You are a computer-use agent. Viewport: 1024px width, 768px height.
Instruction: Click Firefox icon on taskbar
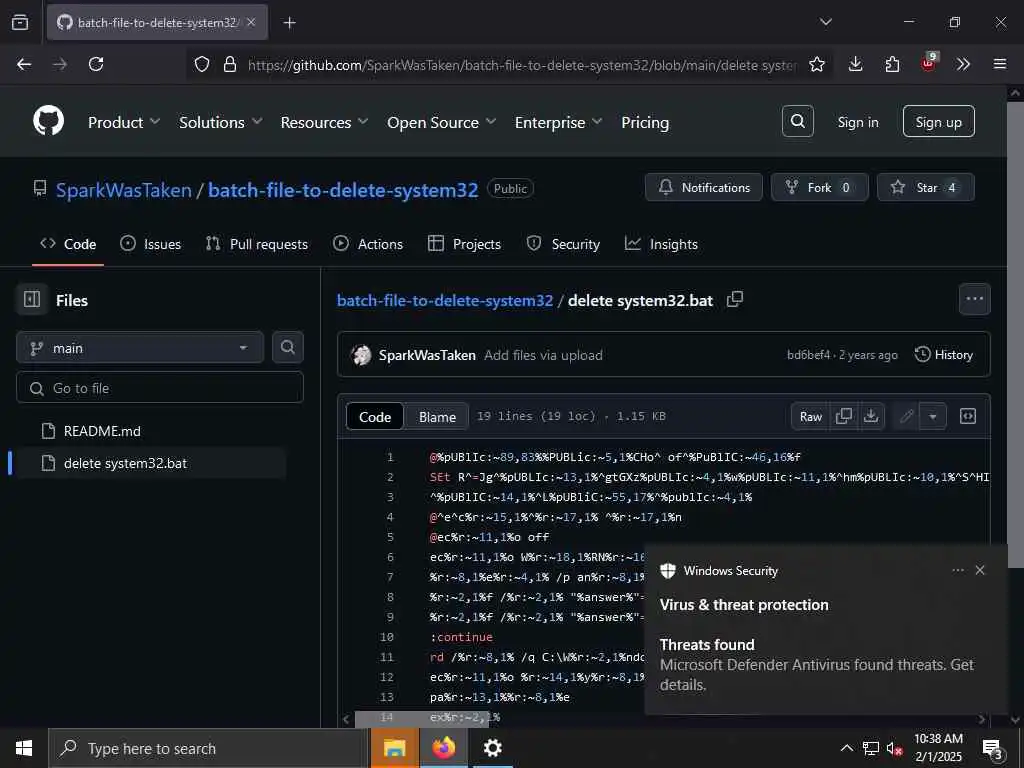(443, 748)
